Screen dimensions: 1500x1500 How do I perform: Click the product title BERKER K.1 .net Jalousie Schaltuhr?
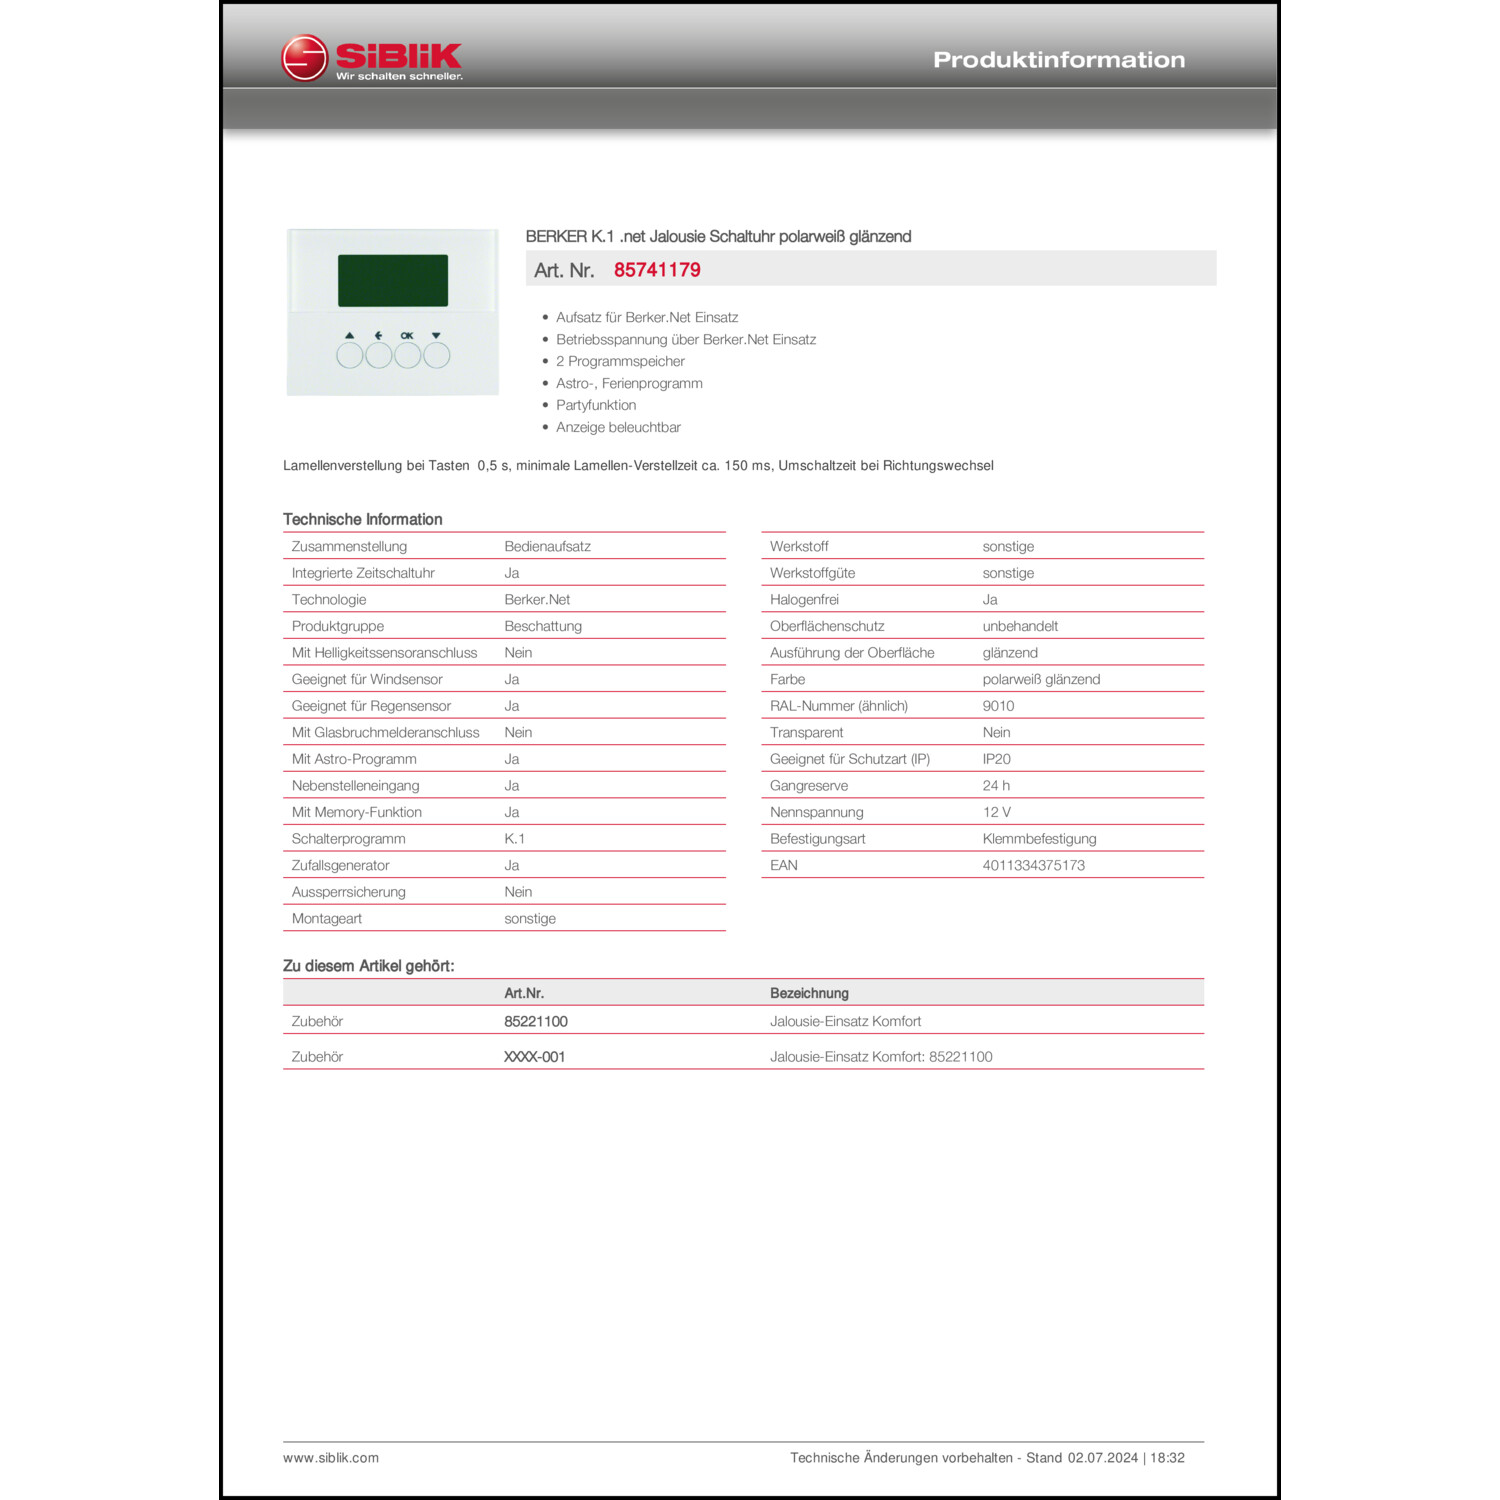(718, 236)
